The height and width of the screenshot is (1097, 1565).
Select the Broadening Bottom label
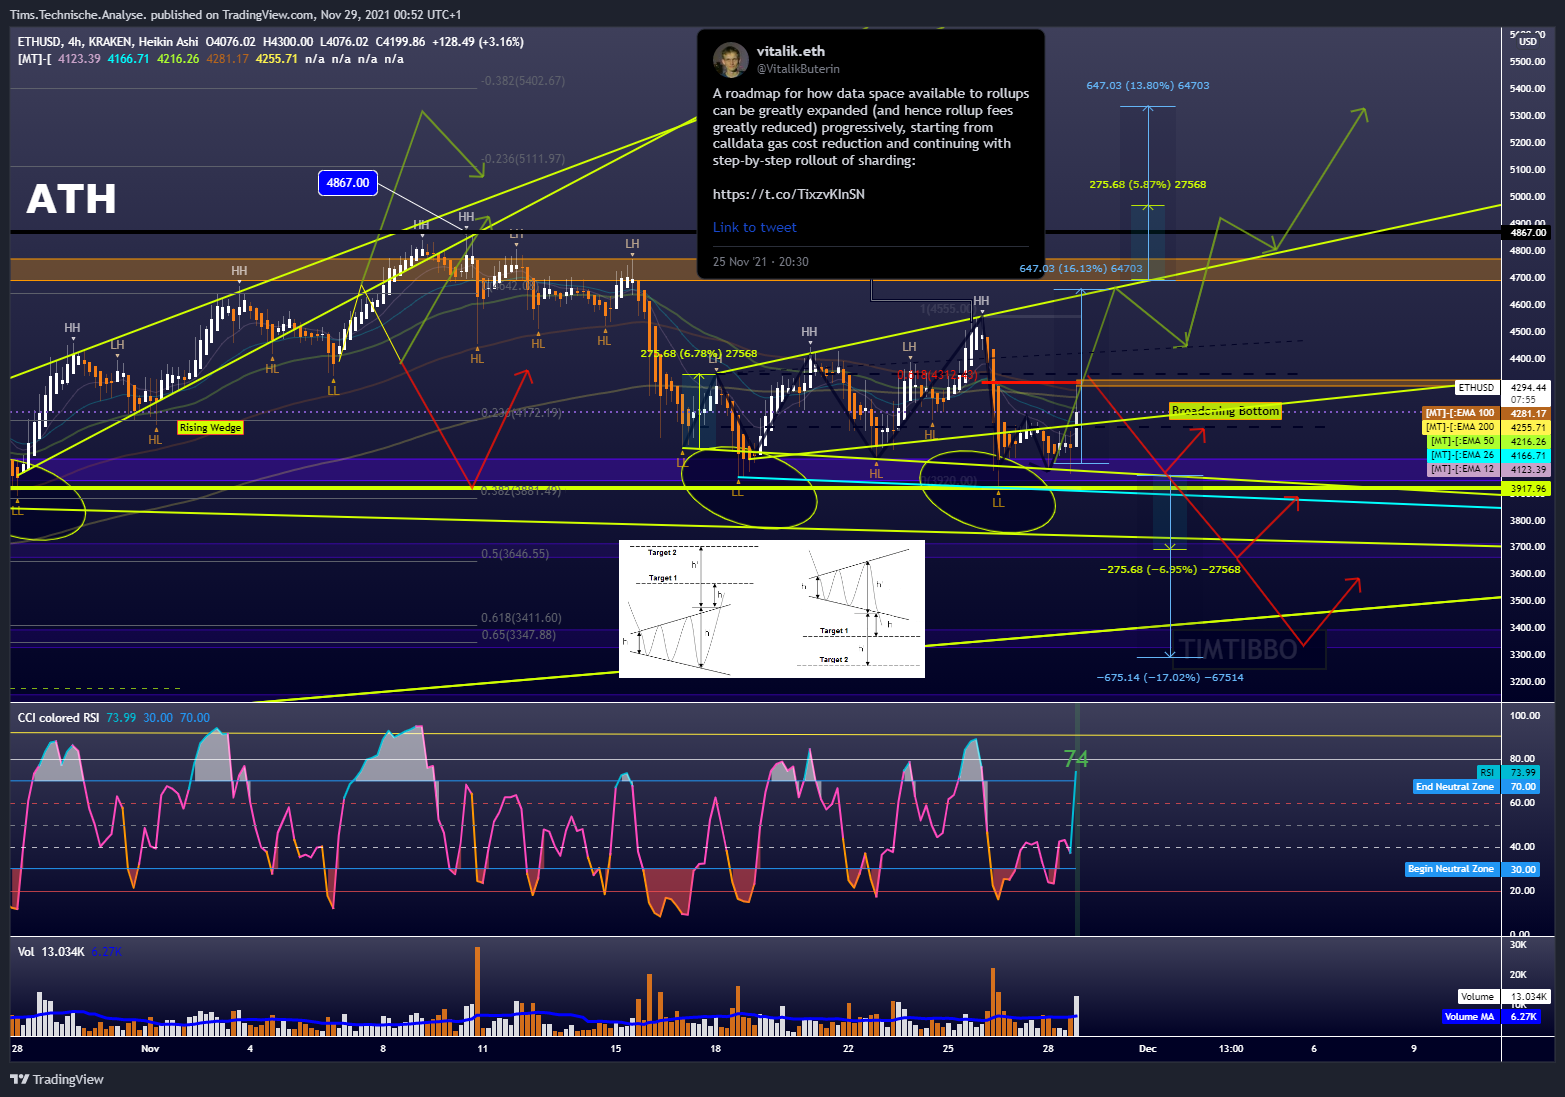[x=1225, y=411]
